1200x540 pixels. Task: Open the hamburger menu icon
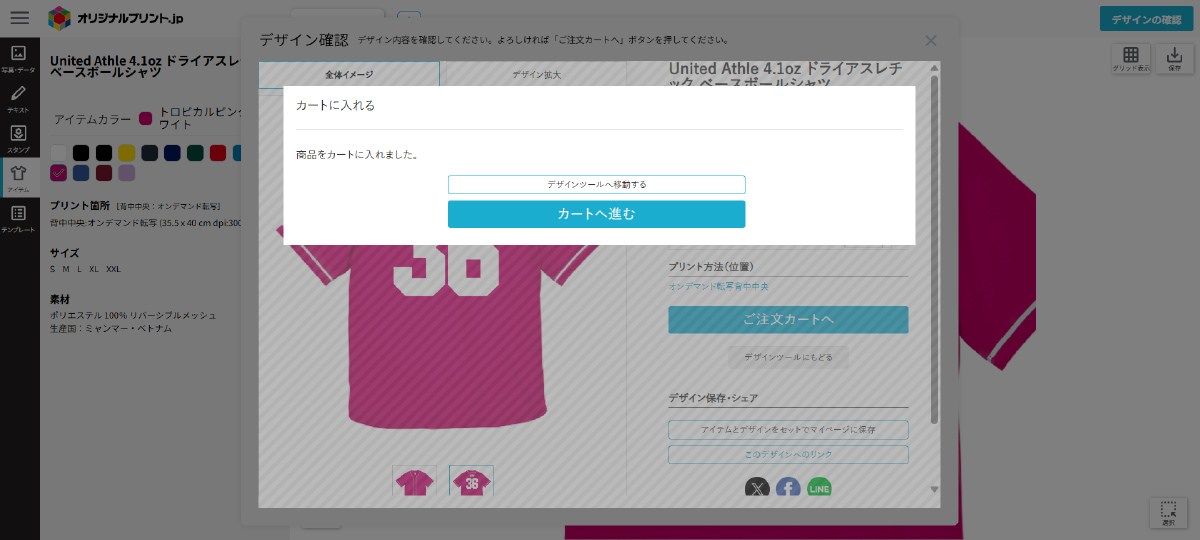pyautogui.click(x=20, y=18)
